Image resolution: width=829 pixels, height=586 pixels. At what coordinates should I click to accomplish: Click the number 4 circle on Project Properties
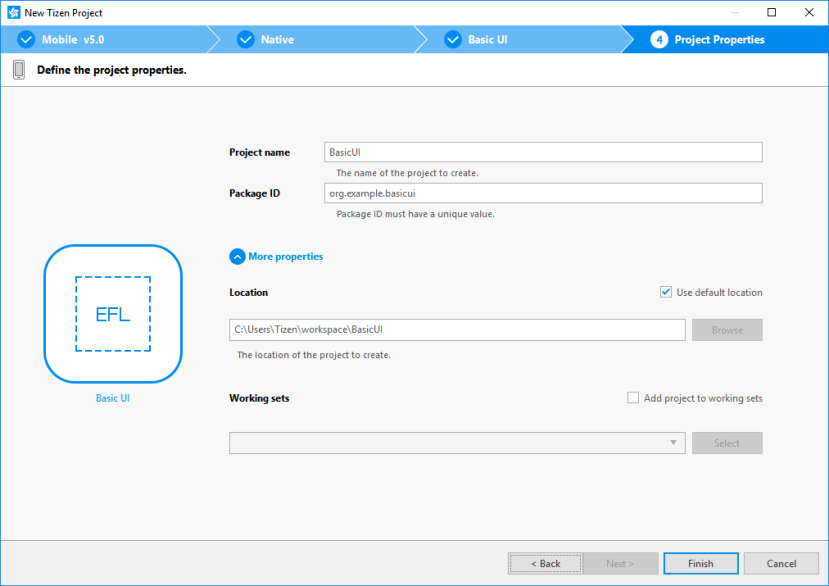tap(660, 39)
